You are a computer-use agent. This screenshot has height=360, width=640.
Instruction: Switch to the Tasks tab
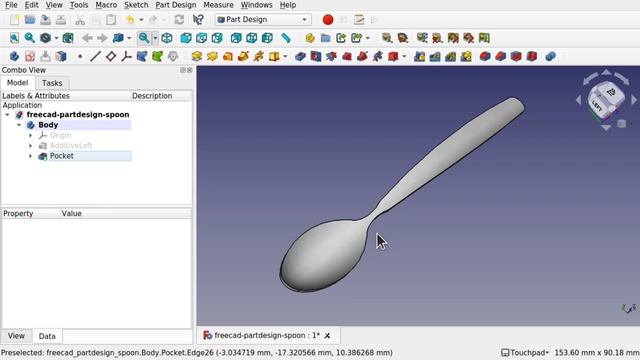[x=52, y=83]
